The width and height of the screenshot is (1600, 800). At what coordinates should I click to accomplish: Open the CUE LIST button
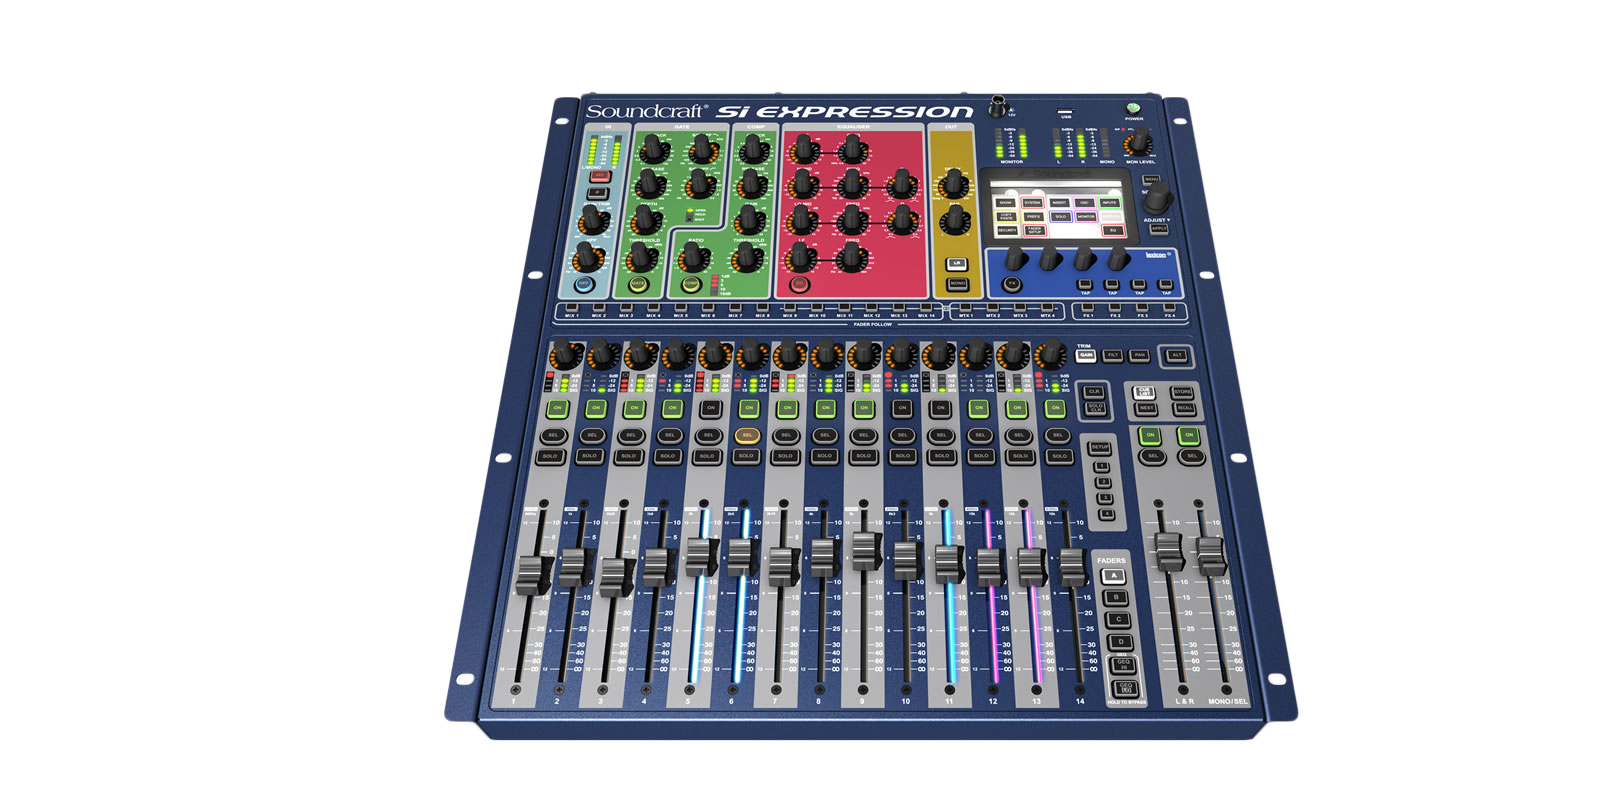coord(1145,392)
